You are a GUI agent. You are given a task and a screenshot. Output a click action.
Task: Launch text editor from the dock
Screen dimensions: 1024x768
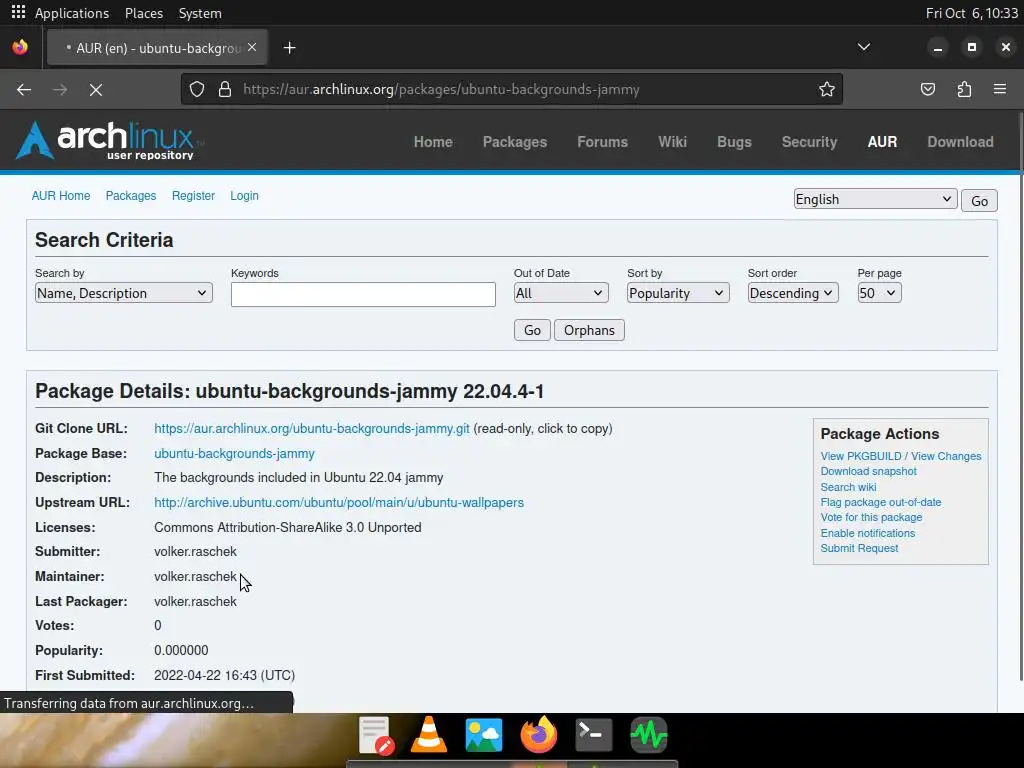[x=376, y=735]
